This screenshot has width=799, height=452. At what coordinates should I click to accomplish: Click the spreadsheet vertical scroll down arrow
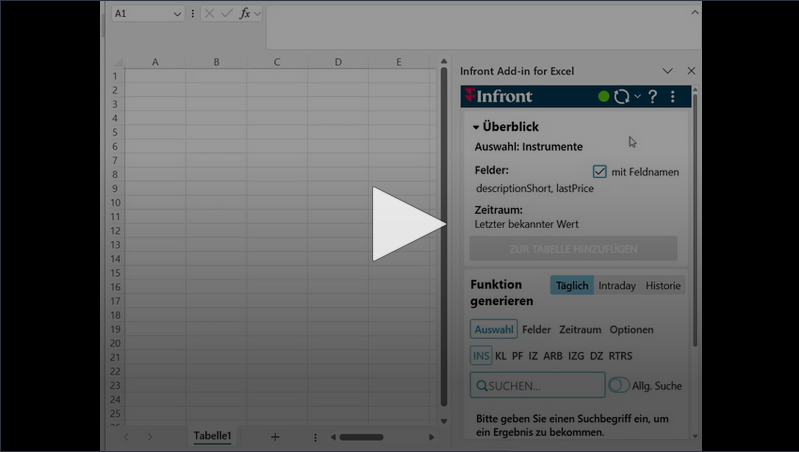[444, 421]
